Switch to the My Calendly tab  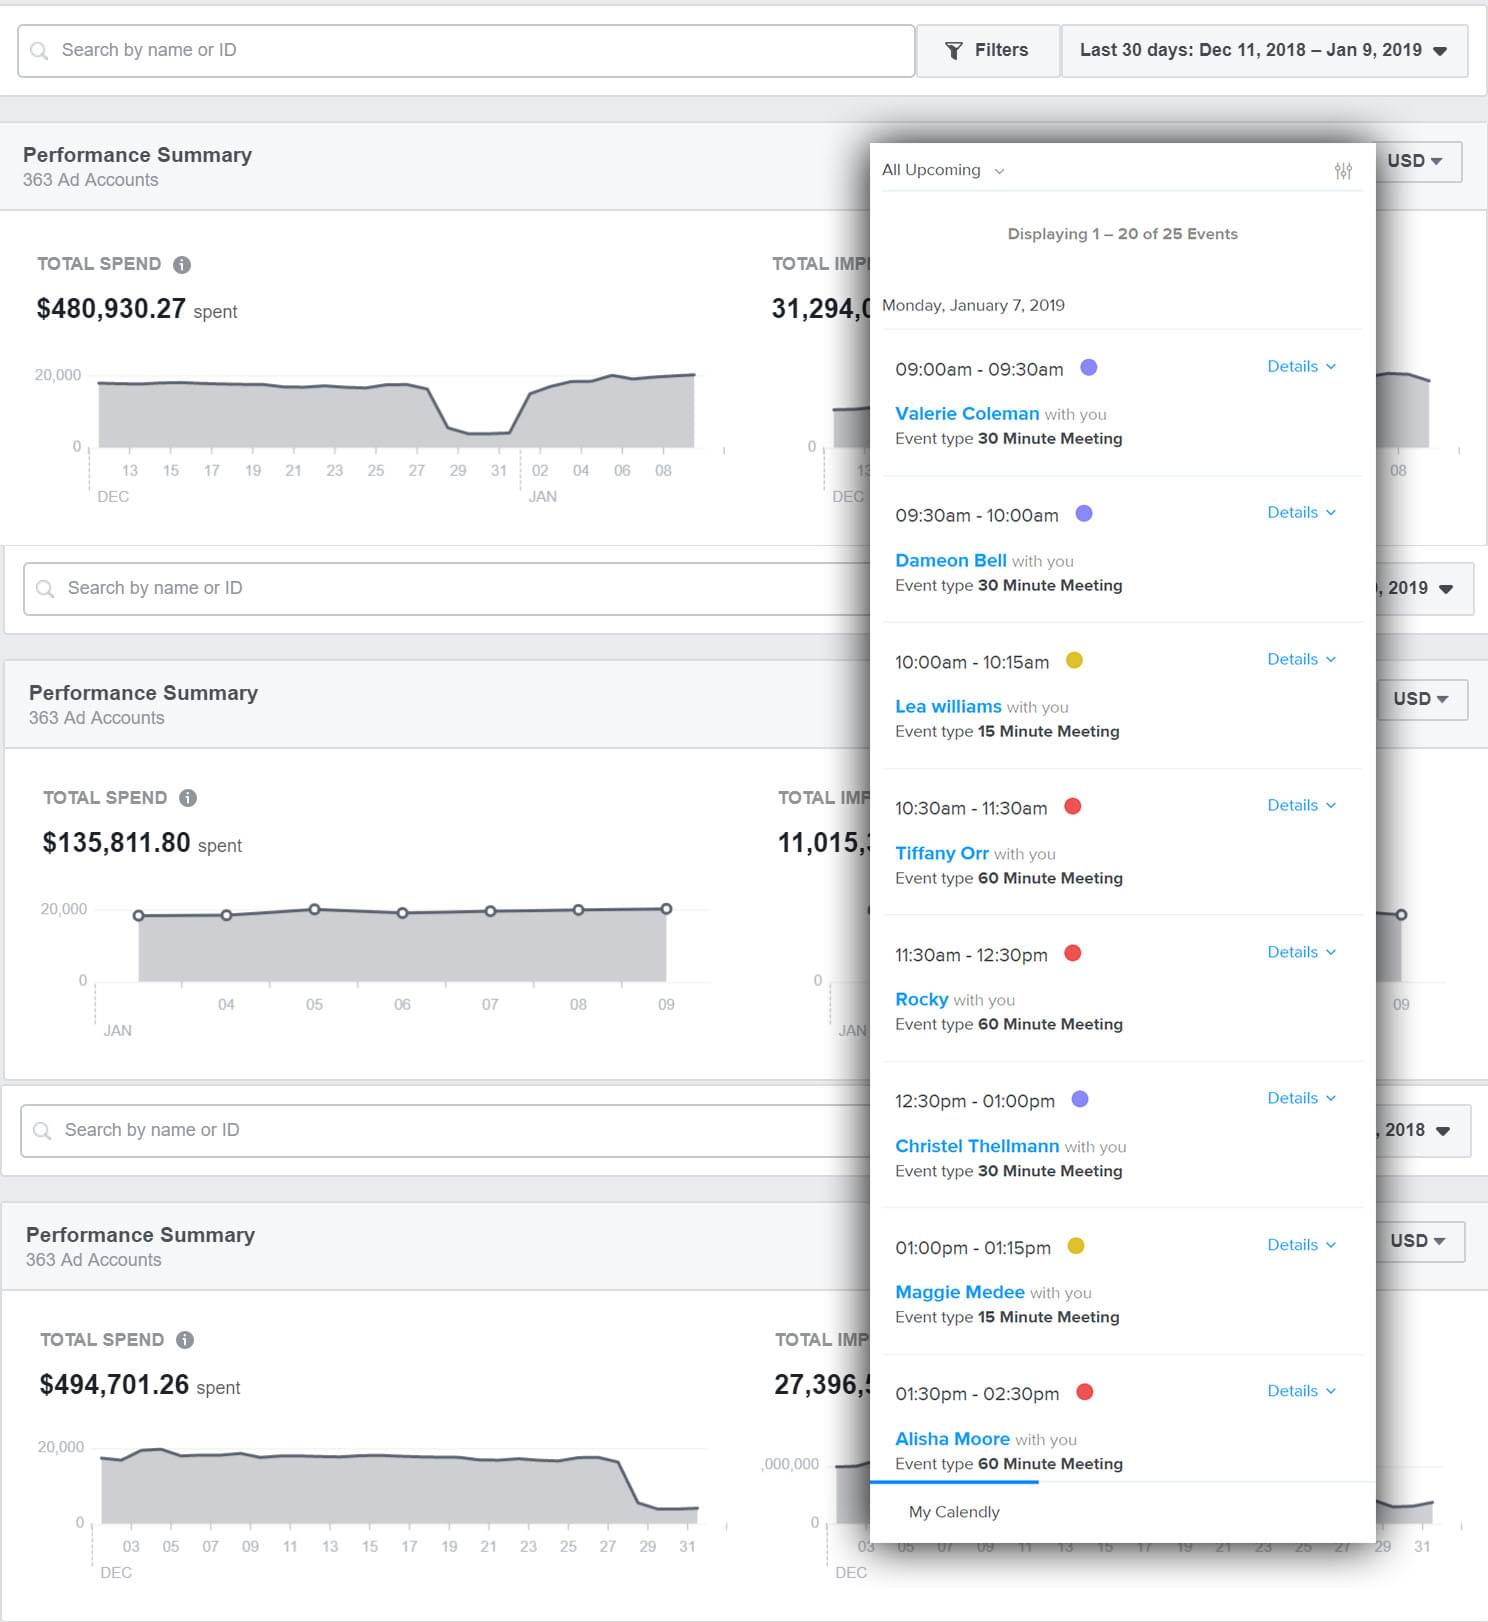tap(954, 1512)
